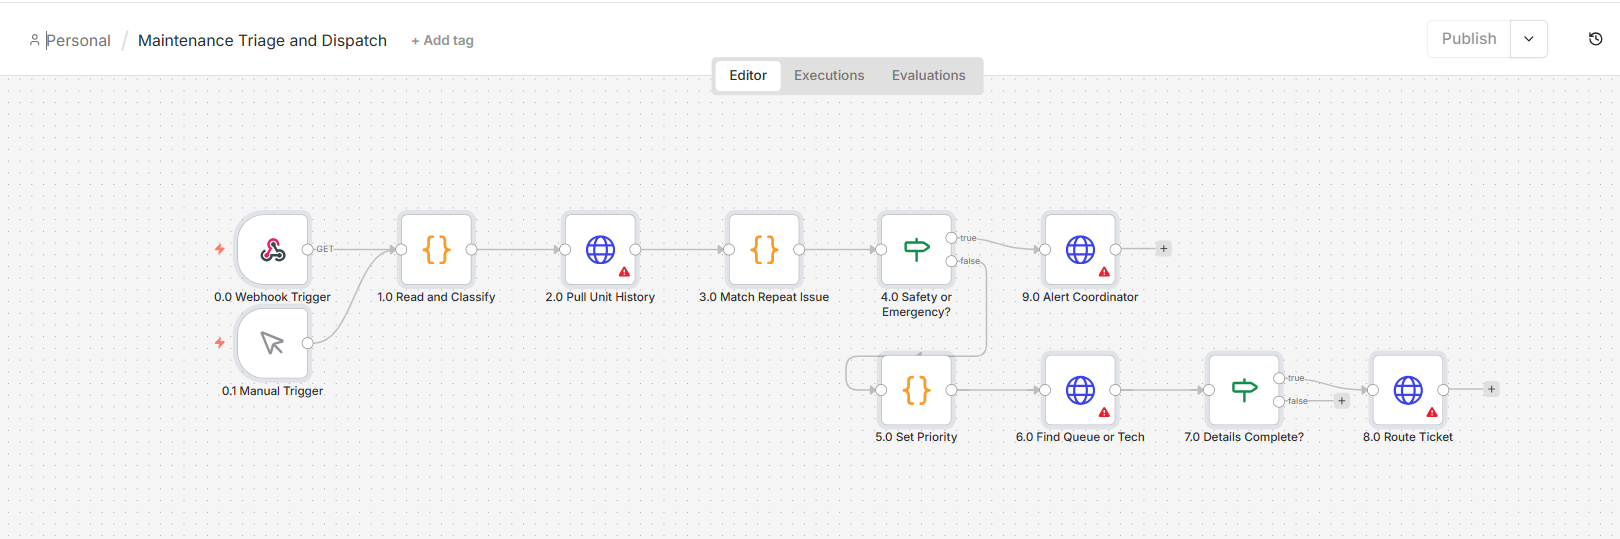Select the 0.1 Manual Trigger node icon
The height and width of the screenshot is (539, 1620).
click(x=272, y=343)
